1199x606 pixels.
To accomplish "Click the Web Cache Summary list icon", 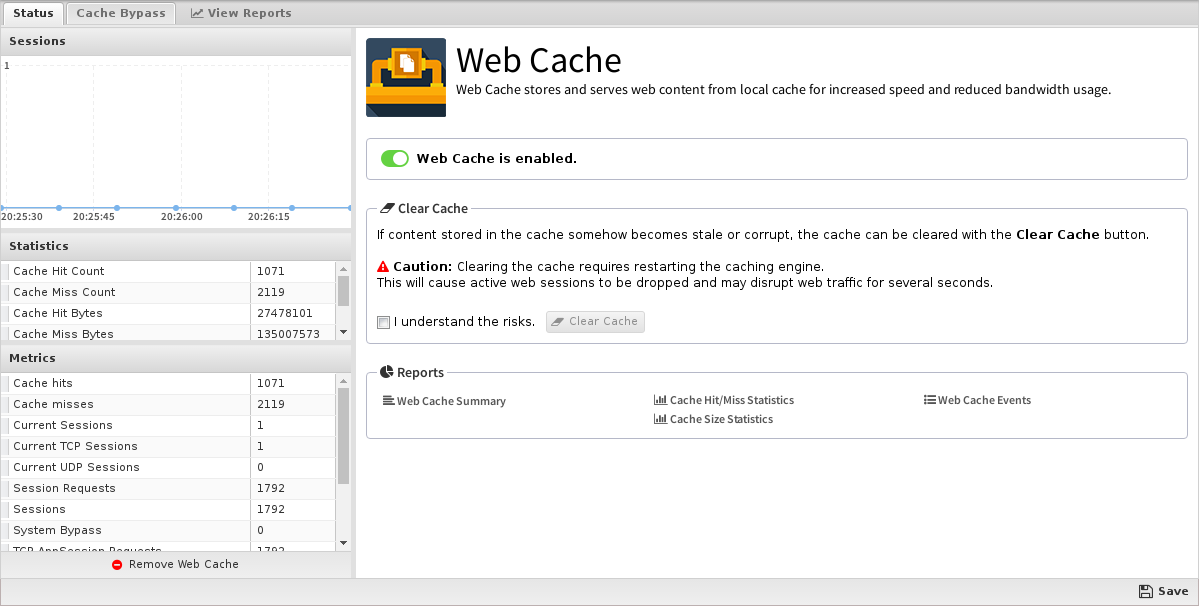I will click(x=389, y=401).
